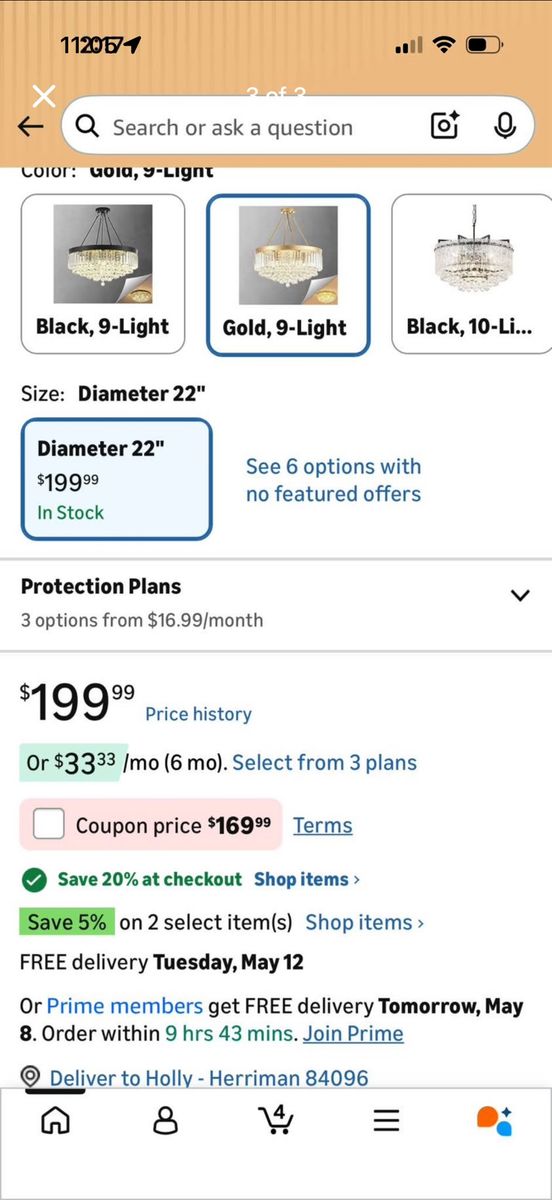Screen dimensions: 552x1200
Task: Select Gold, 9-Light color option
Action: (288, 274)
